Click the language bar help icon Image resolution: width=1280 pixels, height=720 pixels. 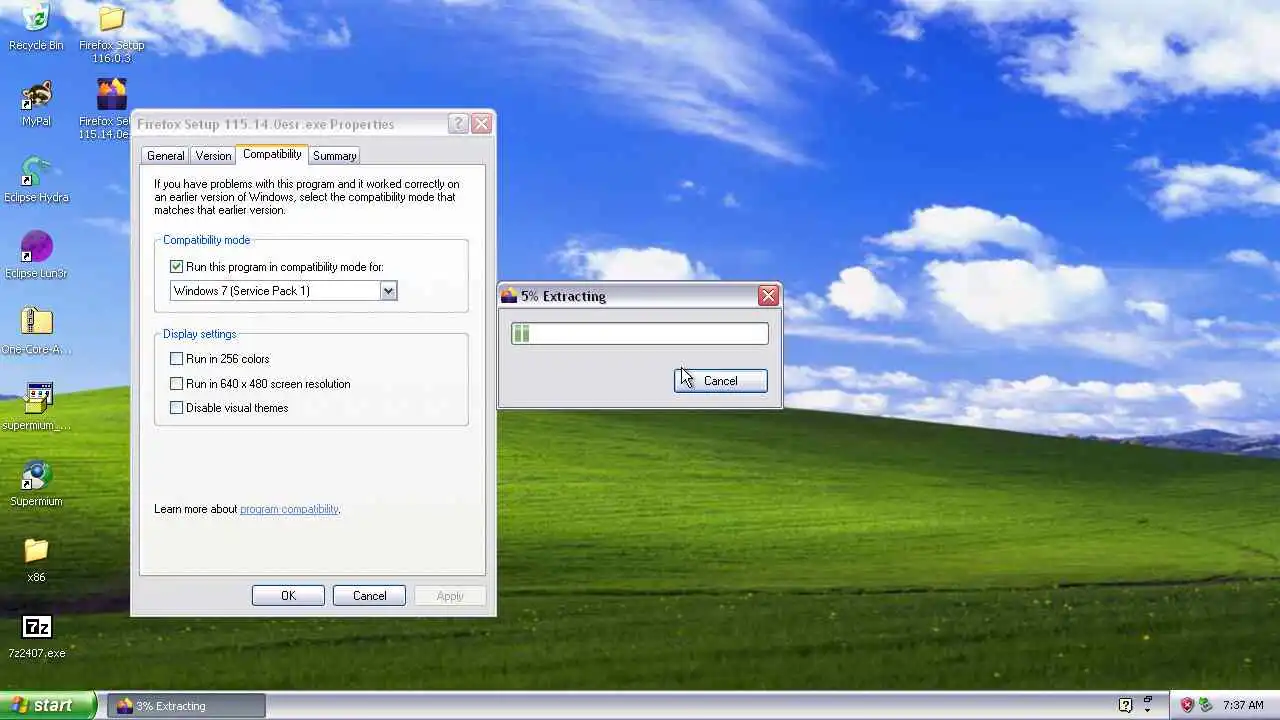pos(1125,705)
